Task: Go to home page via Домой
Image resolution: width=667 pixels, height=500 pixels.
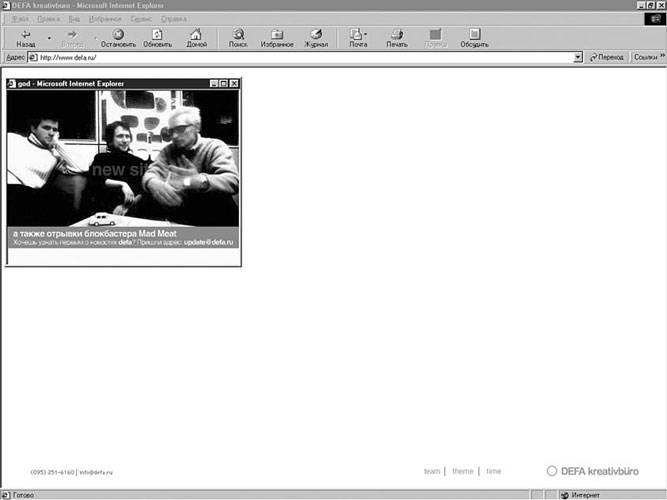Action: pyautogui.click(x=197, y=38)
